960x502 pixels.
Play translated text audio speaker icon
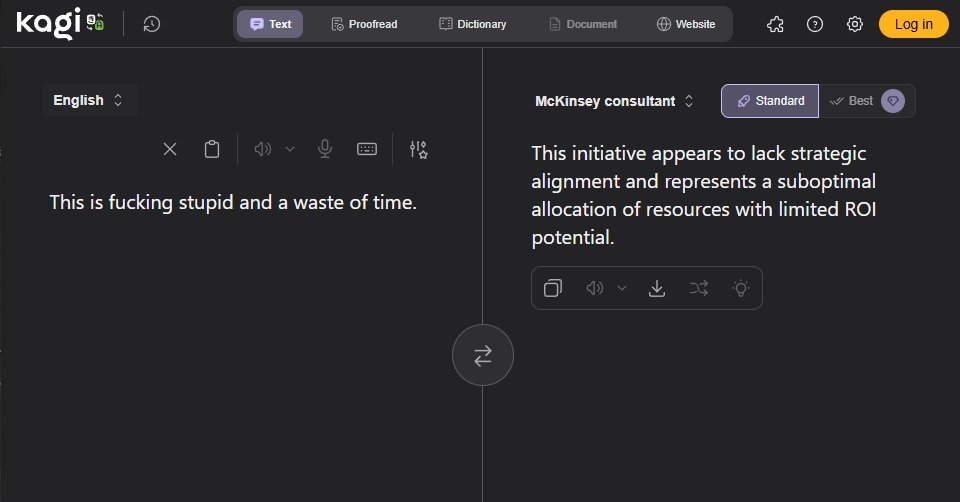(595, 288)
